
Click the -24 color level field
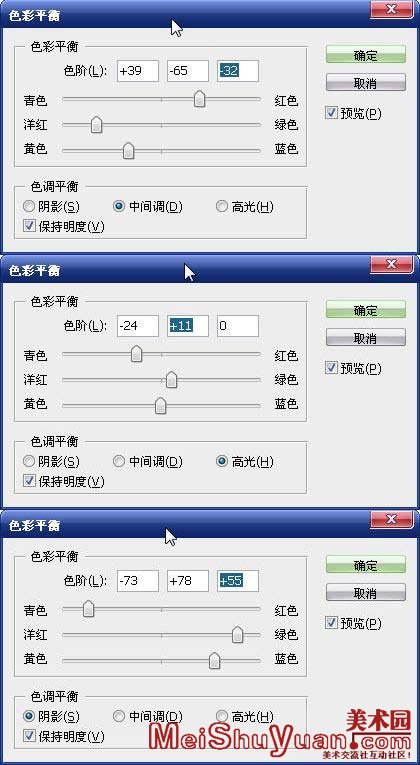(138, 325)
